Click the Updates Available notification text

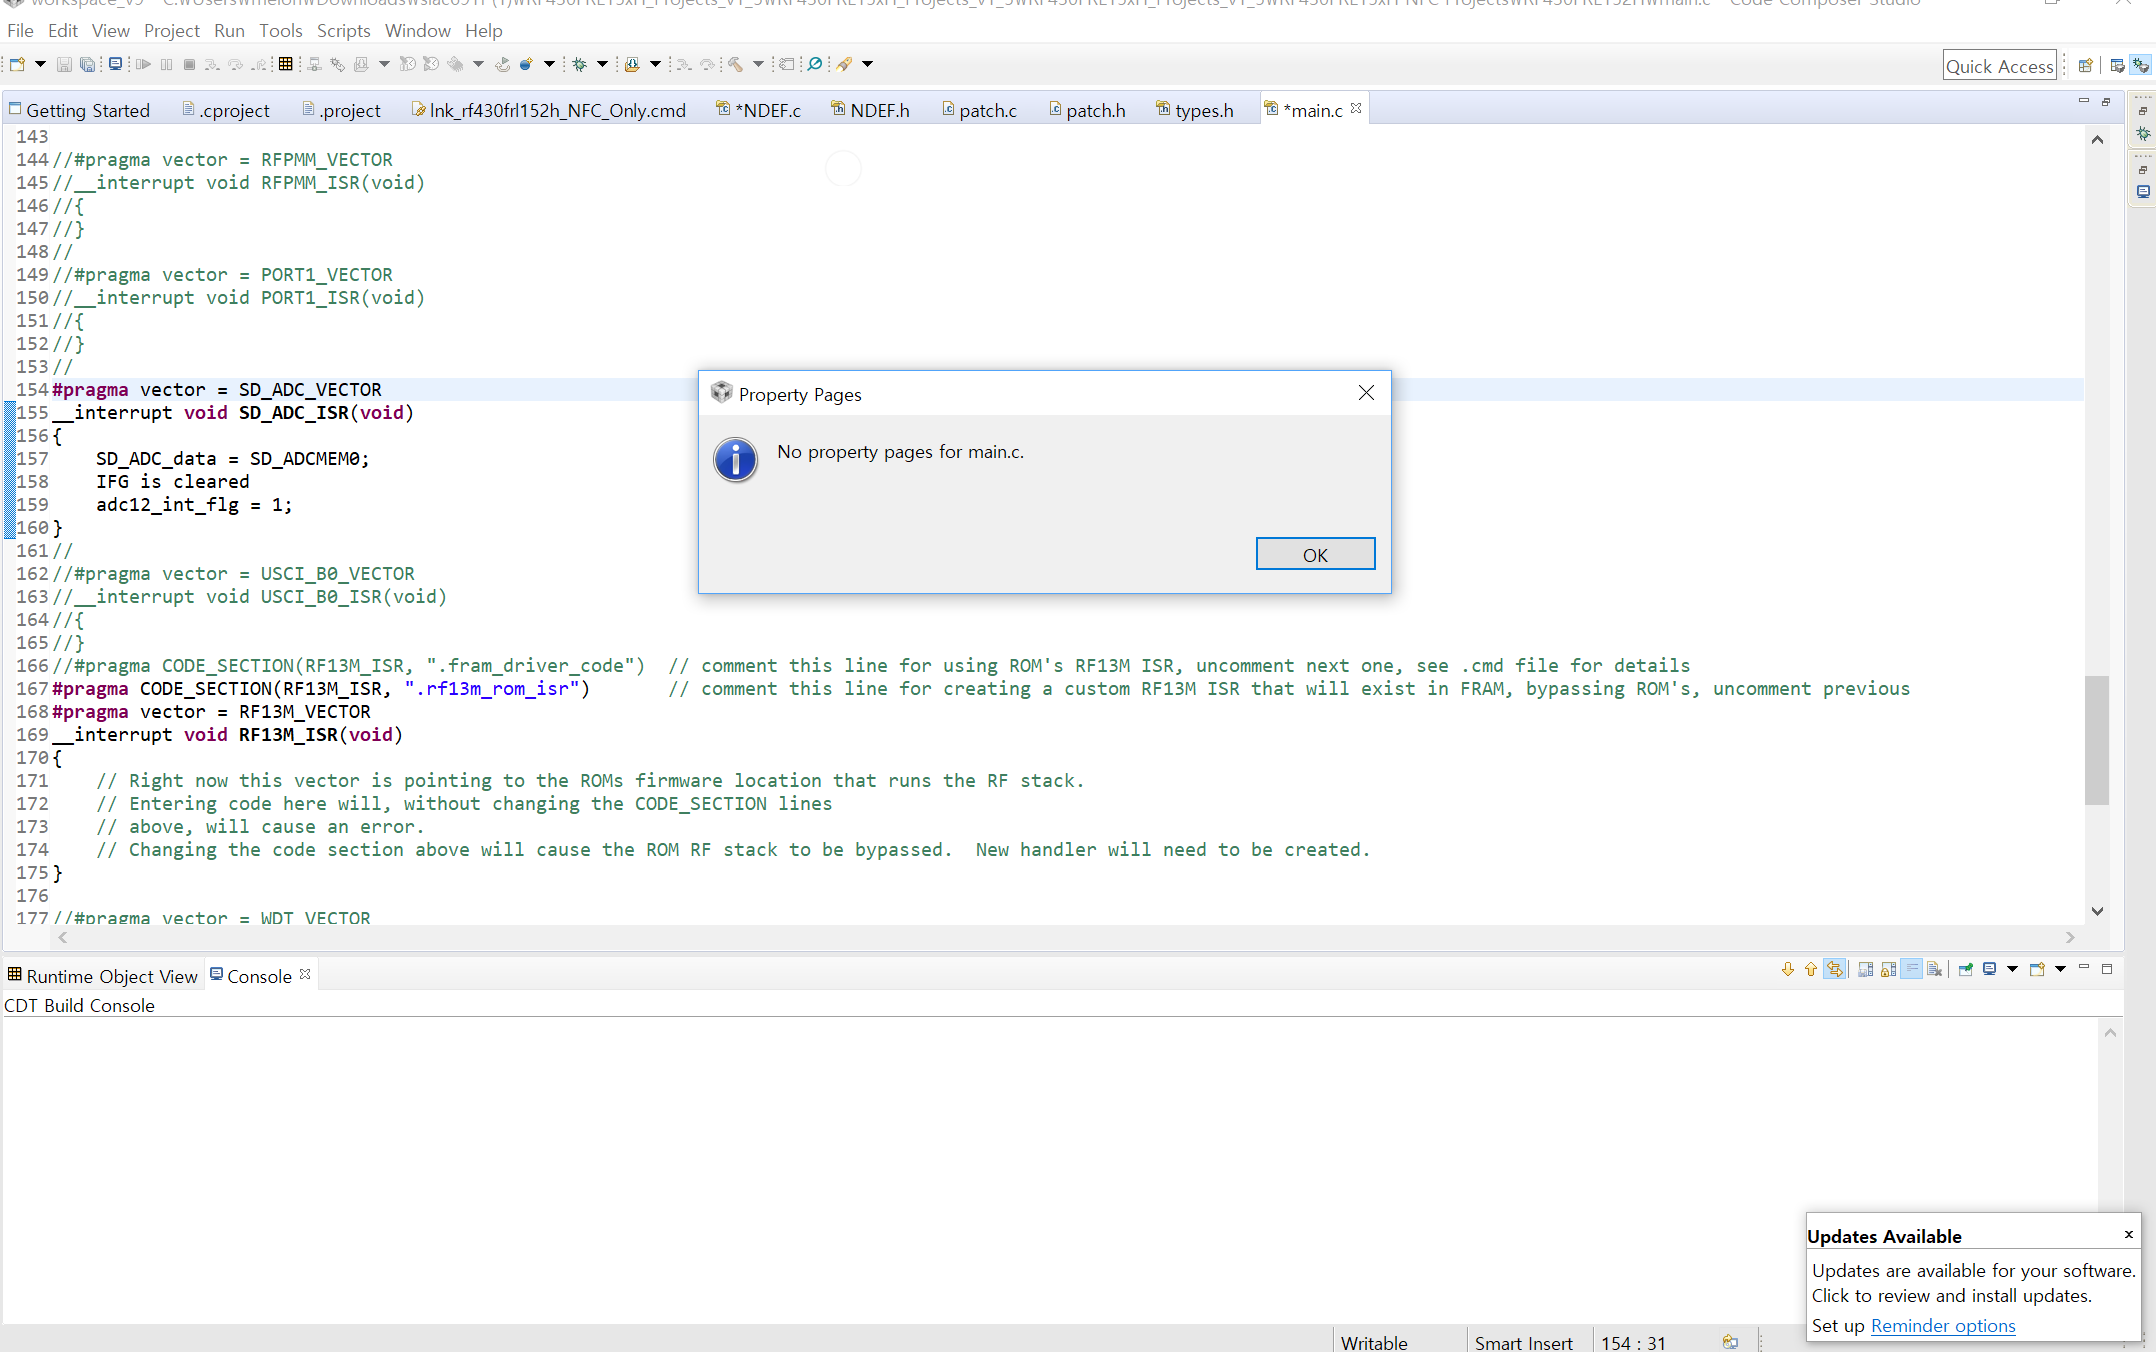pyautogui.click(x=1973, y=1283)
